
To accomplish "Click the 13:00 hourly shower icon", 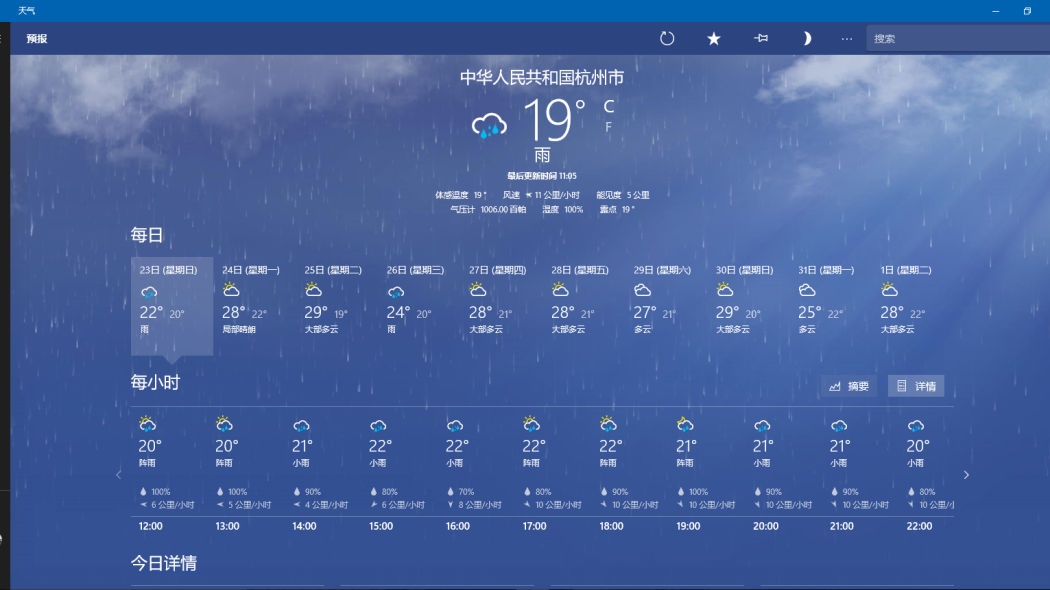I will (x=224, y=424).
